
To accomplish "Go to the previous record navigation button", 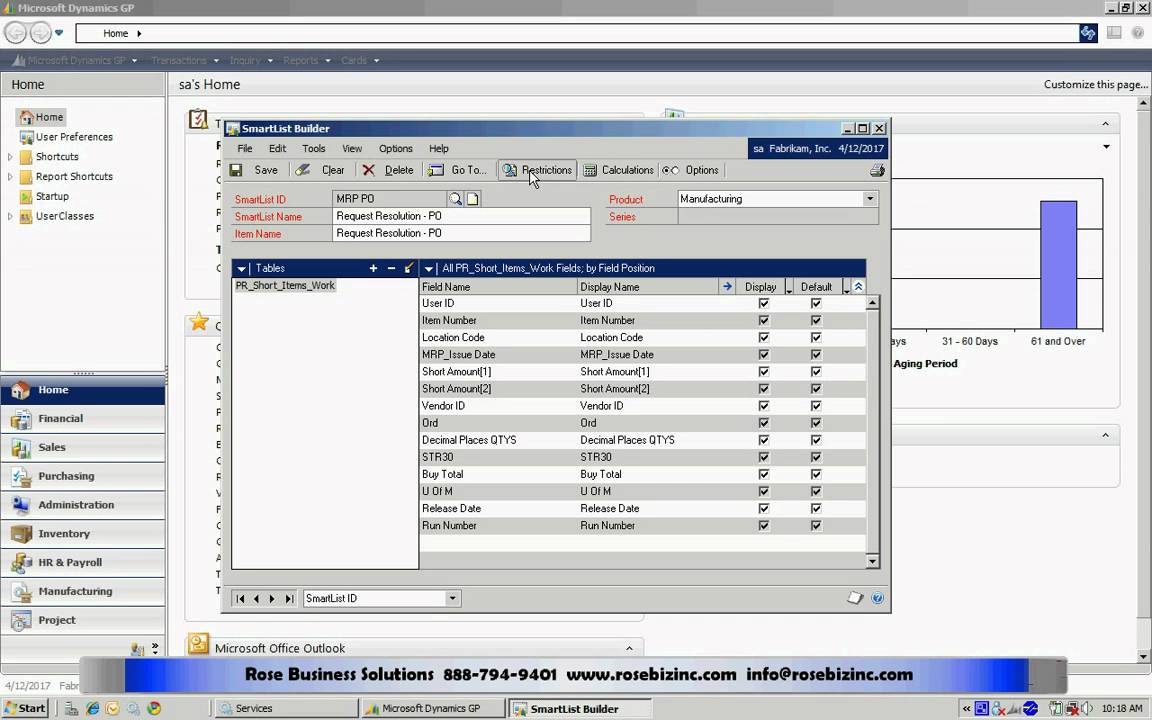I will click(x=256, y=599).
